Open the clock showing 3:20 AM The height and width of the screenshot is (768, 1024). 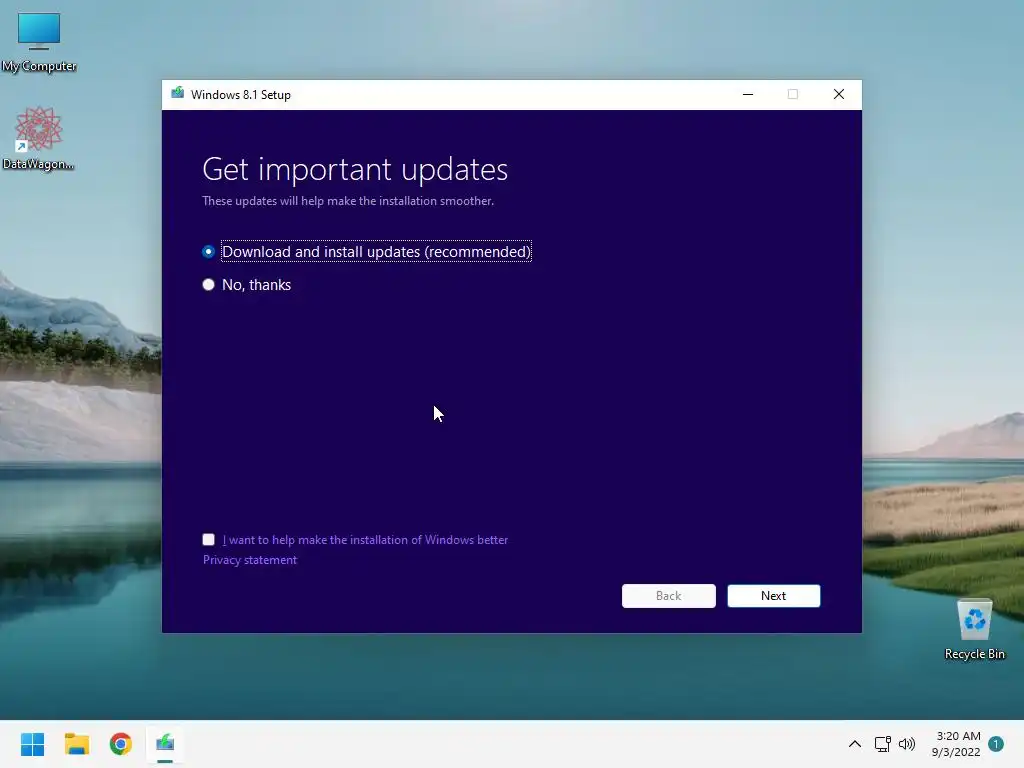[x=956, y=744]
